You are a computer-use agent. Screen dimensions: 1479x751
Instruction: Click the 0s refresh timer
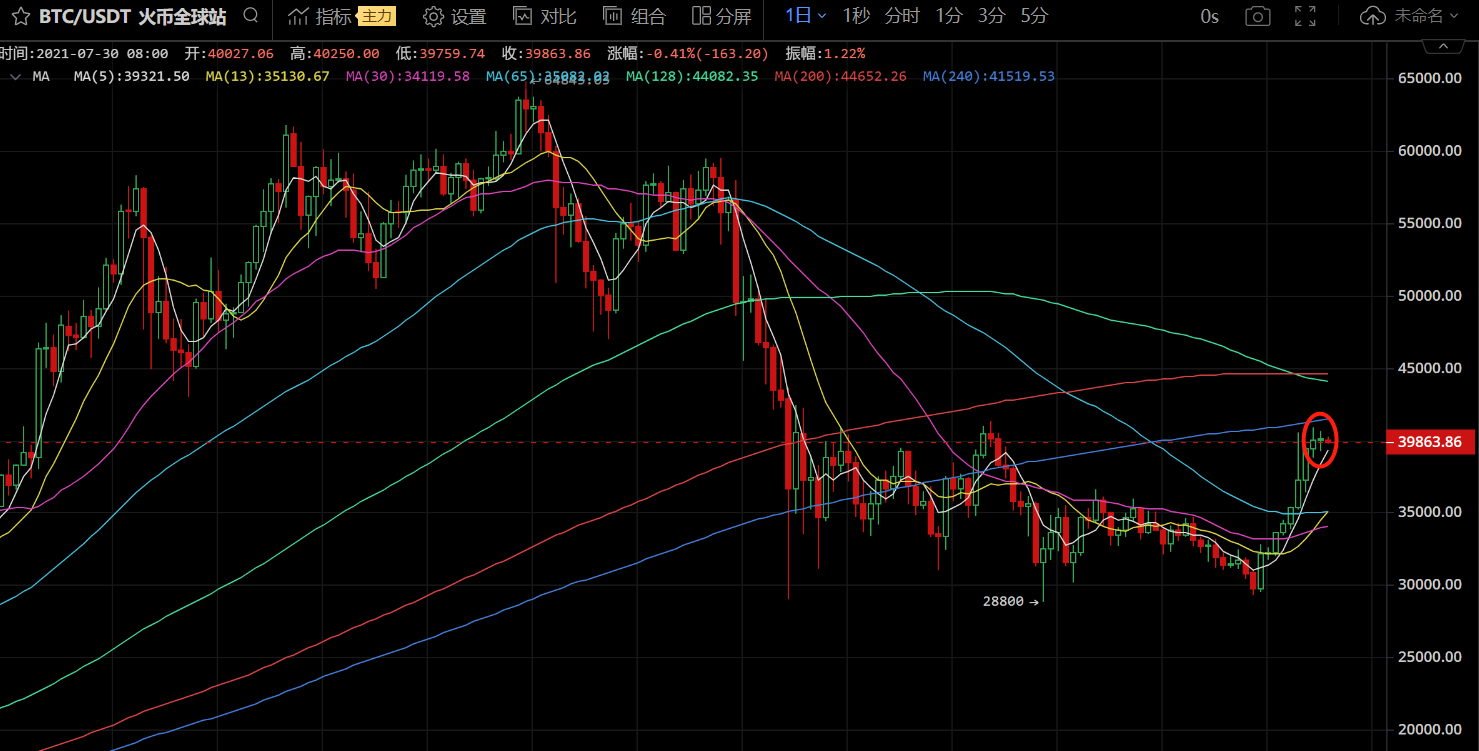point(1210,16)
